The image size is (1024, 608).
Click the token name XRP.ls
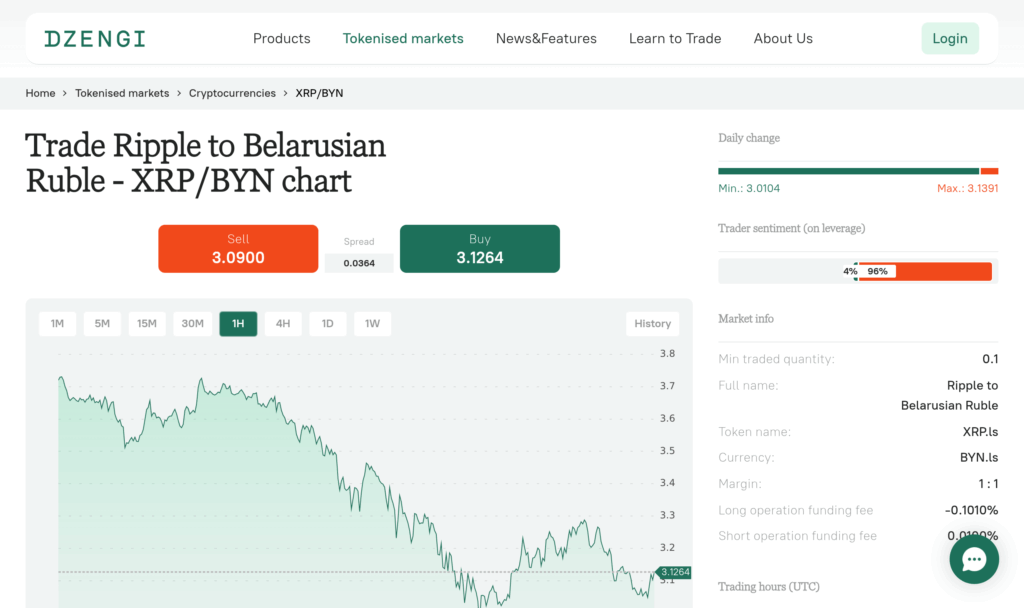coord(980,432)
